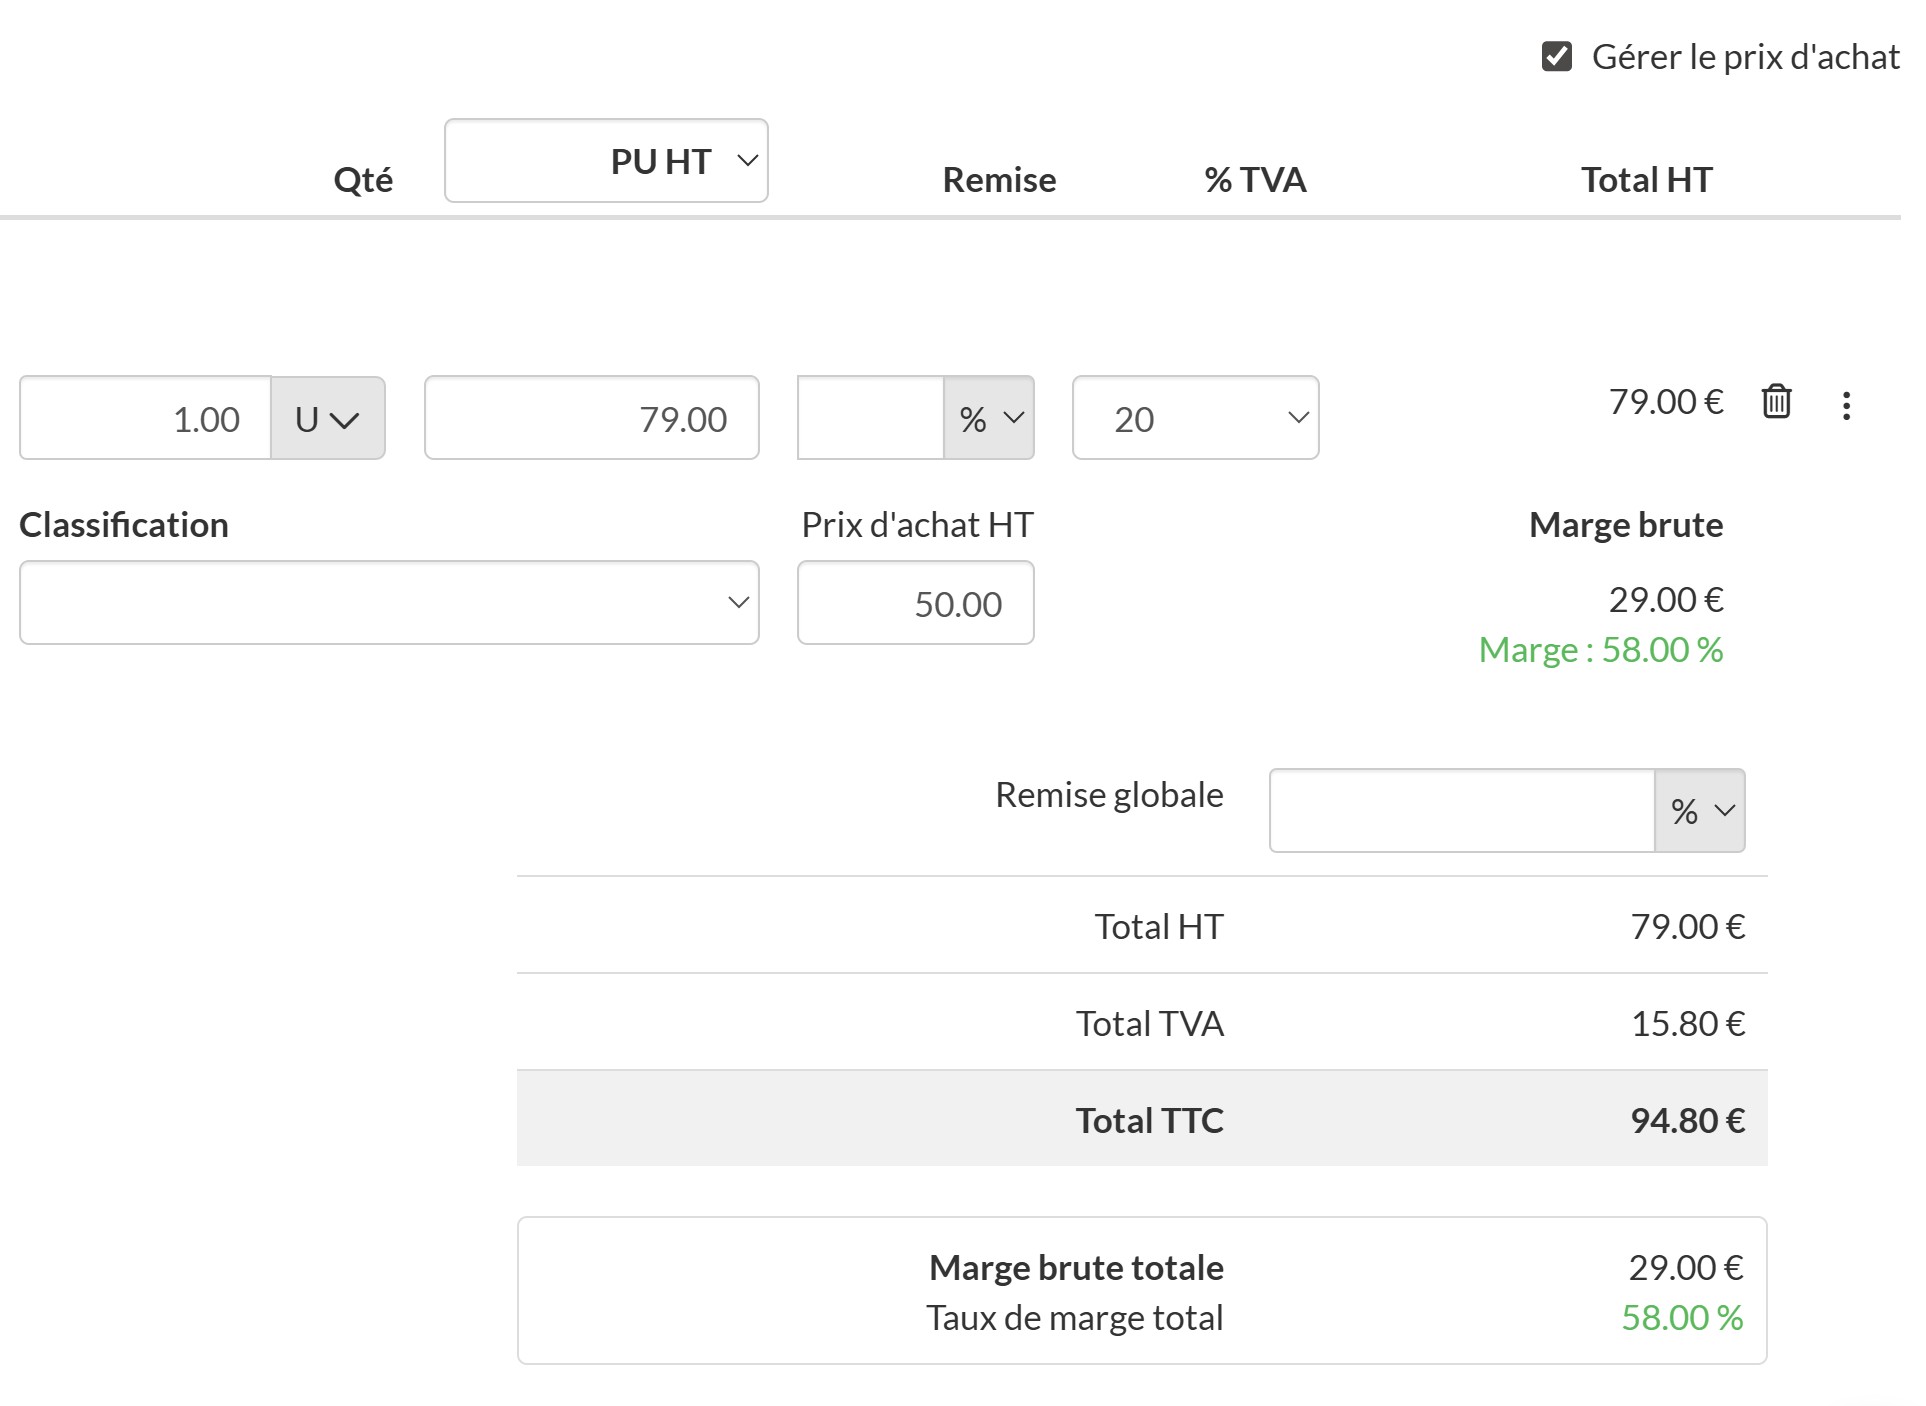Expand the 20 percent TVA dropdown

coord(1195,419)
